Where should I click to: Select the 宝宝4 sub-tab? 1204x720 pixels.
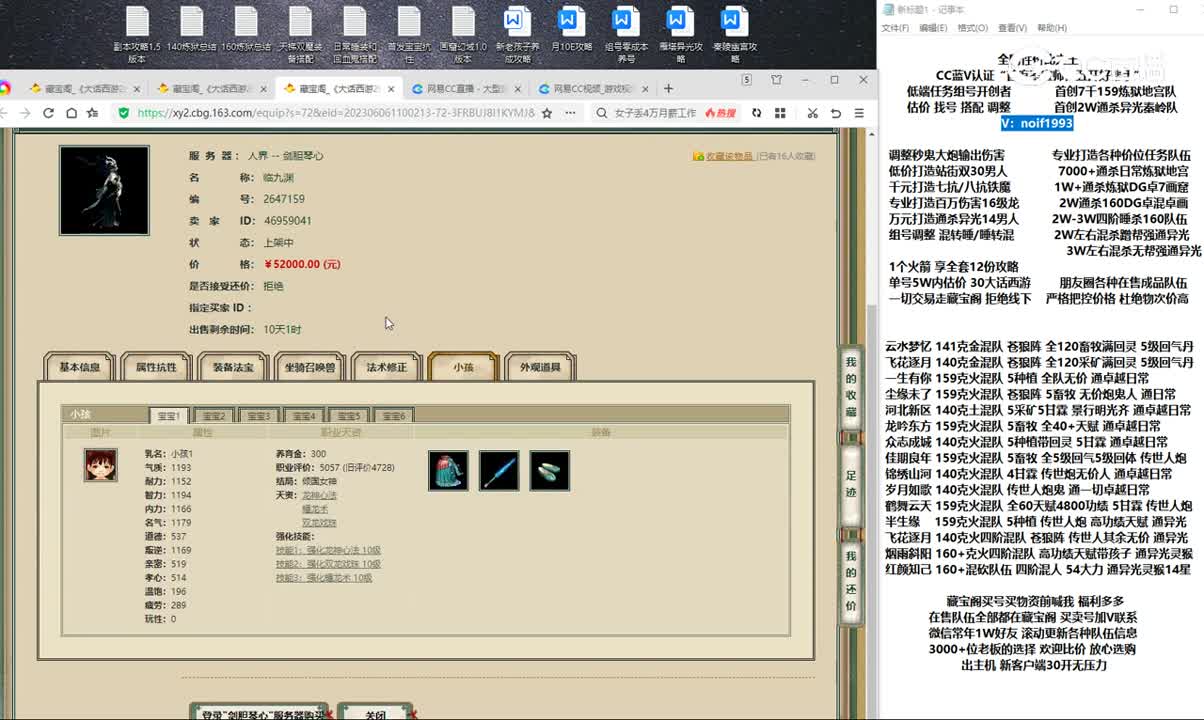click(x=304, y=415)
